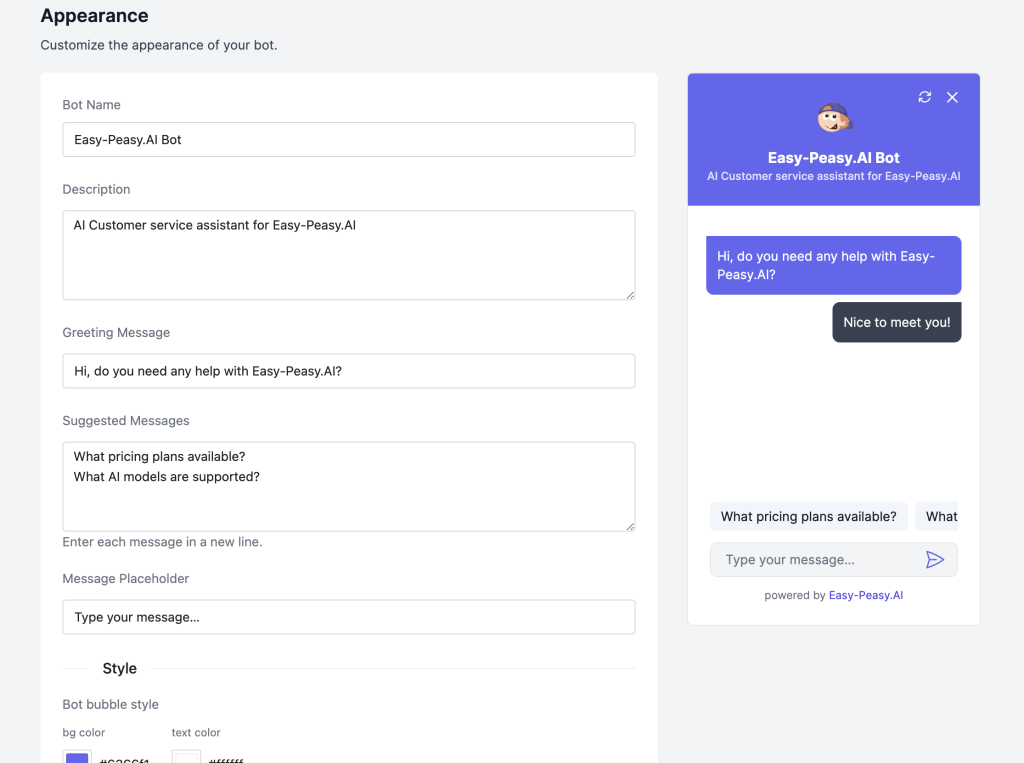The width and height of the screenshot is (1024, 763).
Task: Click the Description text area
Action: pyautogui.click(x=348, y=254)
